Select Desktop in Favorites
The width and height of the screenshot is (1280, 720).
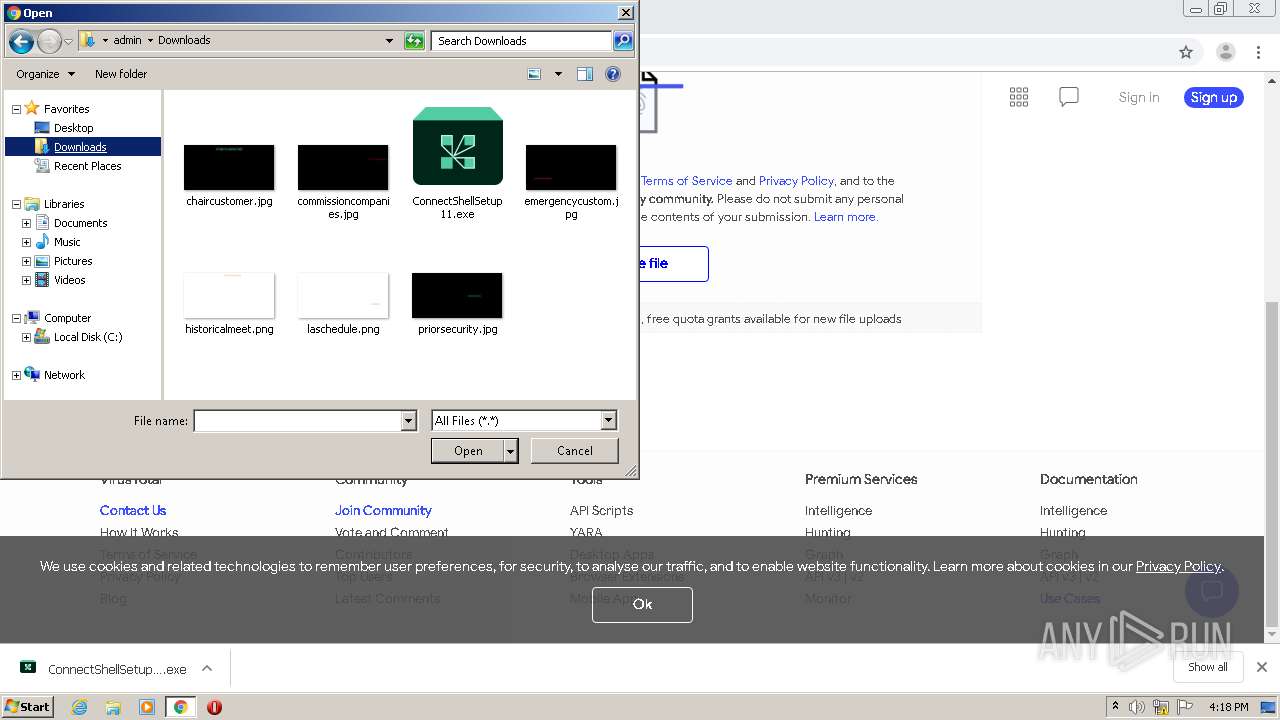73,128
